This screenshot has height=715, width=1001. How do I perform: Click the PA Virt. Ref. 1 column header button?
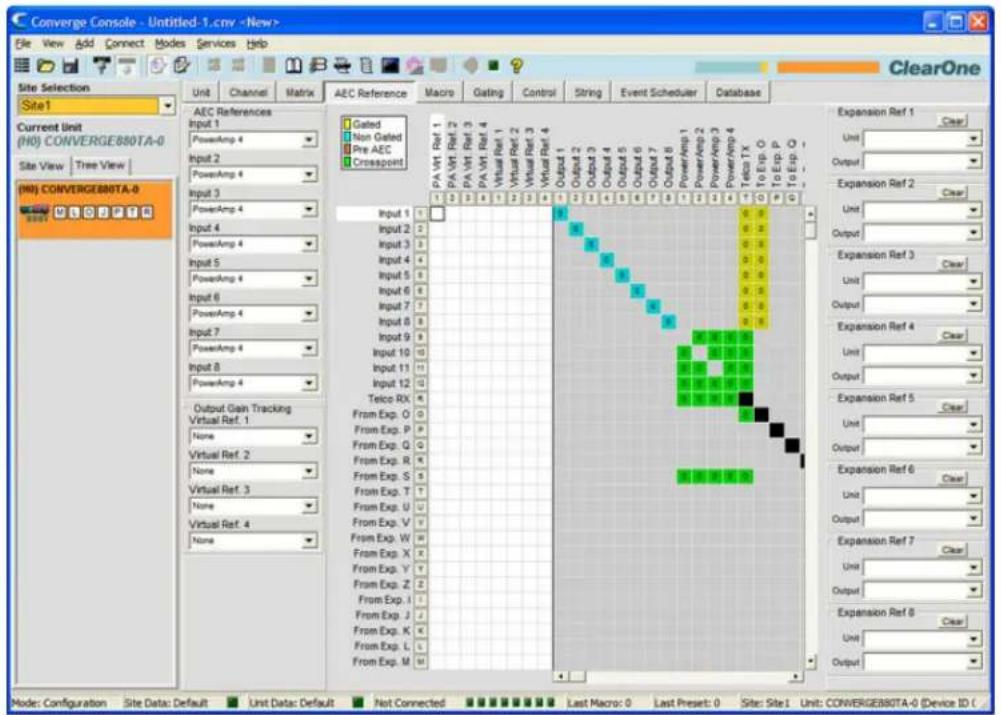pyautogui.click(x=437, y=199)
